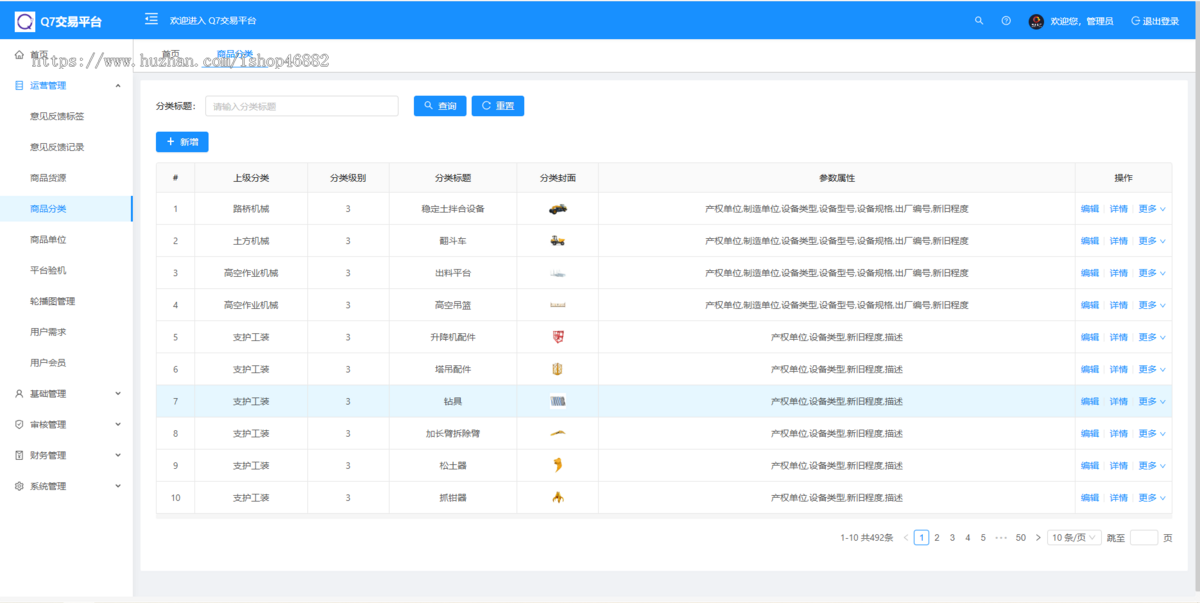
Task: Click the 查询 search button
Action: click(x=440, y=106)
